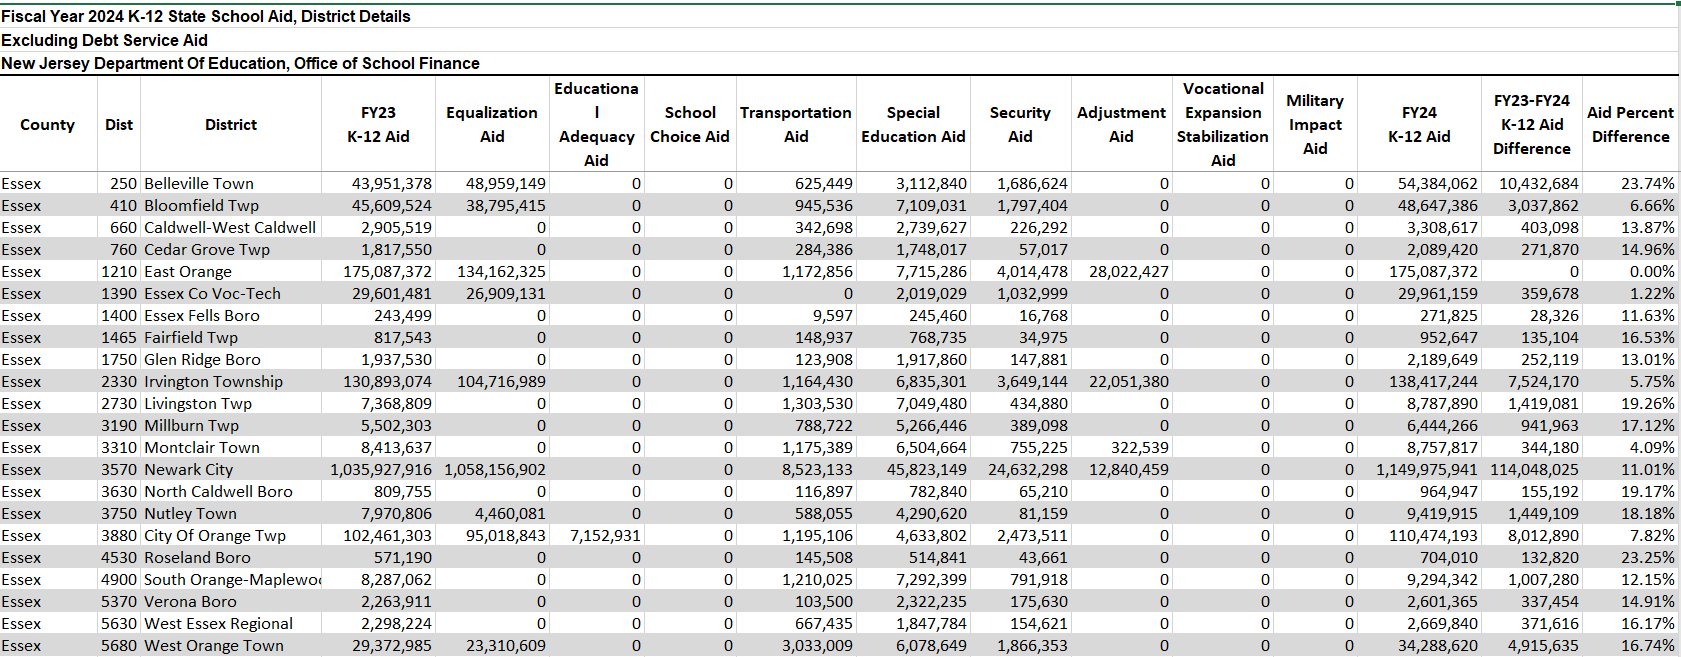Select the Irvington Township district cell
The width and height of the screenshot is (1681, 657).
[213, 381]
